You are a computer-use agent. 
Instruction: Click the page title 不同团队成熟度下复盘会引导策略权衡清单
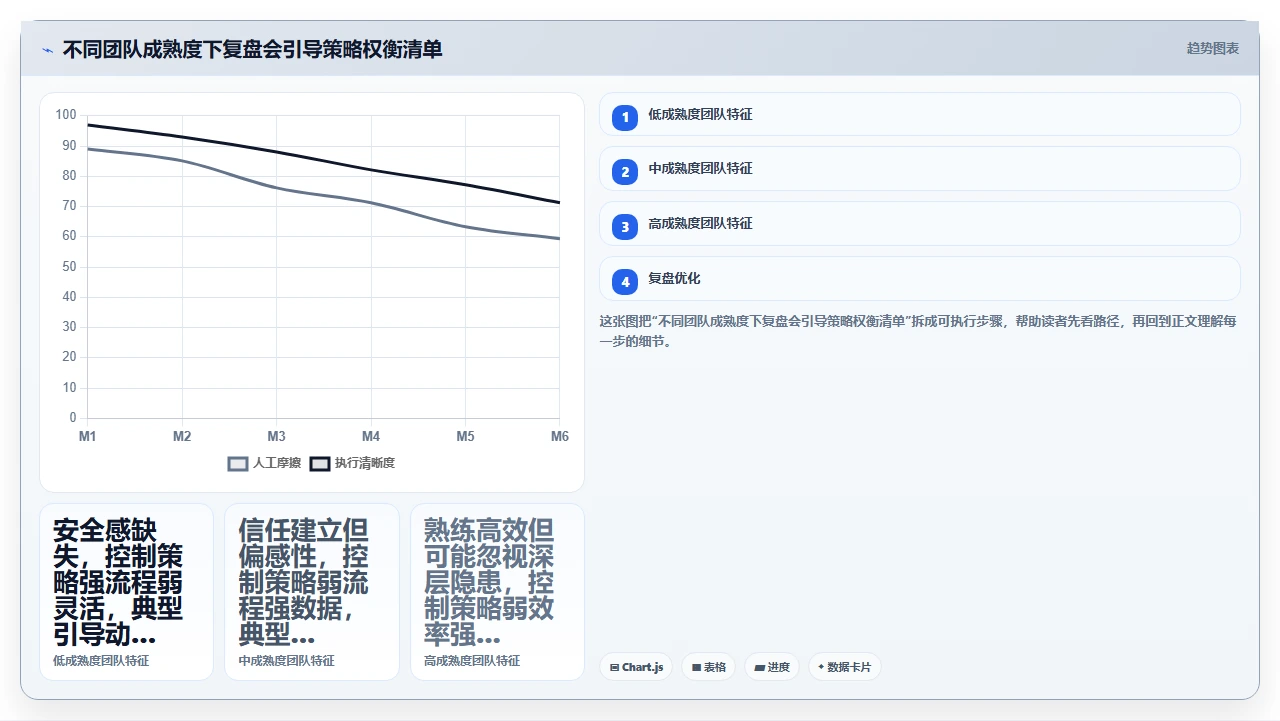click(x=252, y=48)
